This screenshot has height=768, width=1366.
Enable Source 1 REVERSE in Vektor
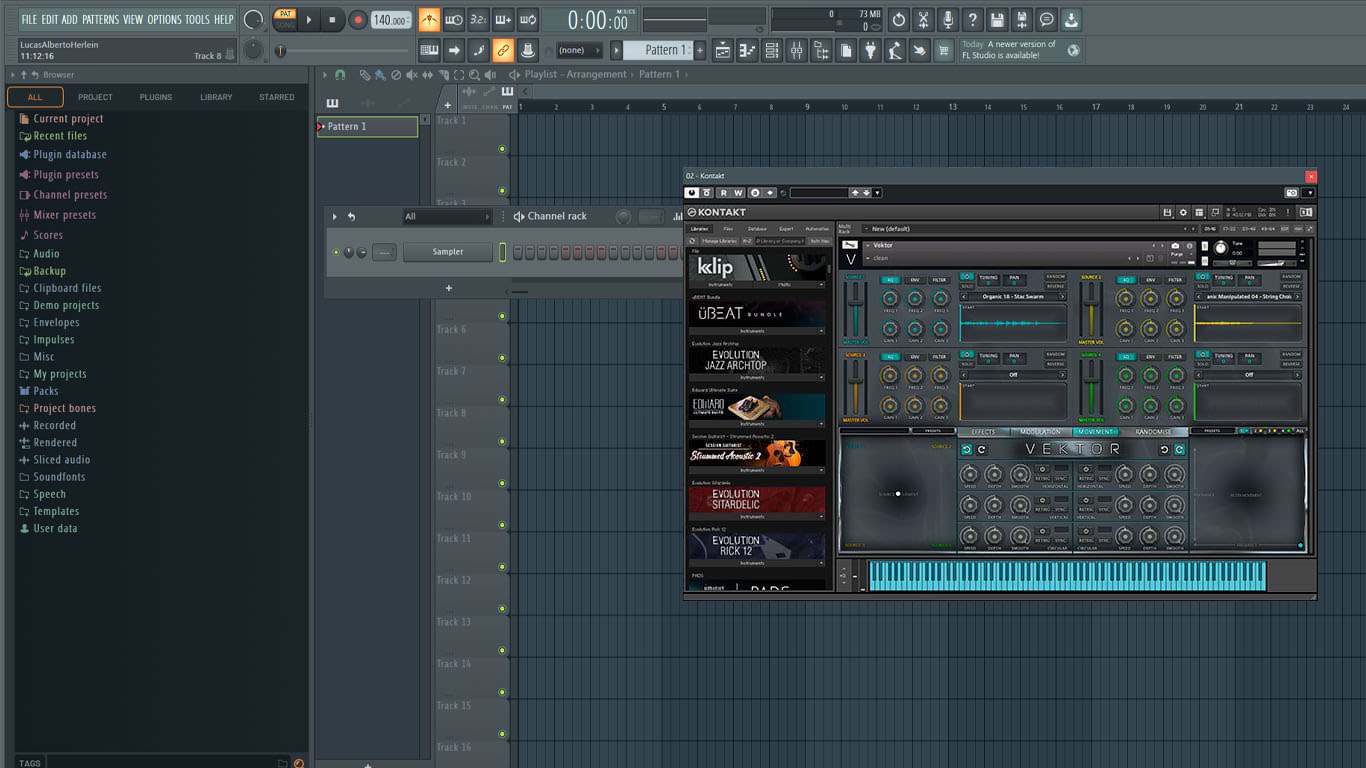pyautogui.click(x=1056, y=286)
